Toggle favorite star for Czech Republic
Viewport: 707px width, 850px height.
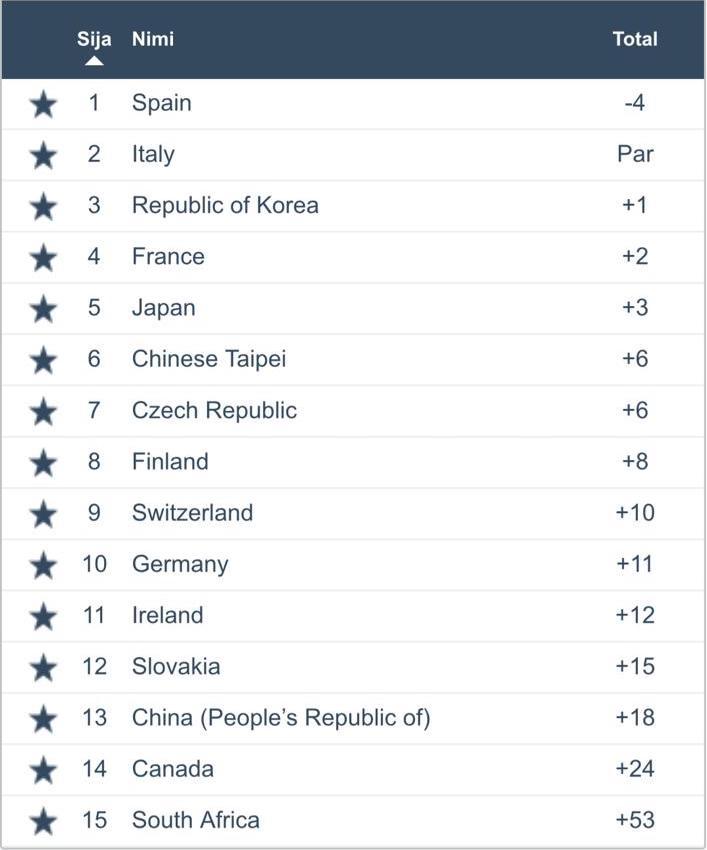pos(43,411)
